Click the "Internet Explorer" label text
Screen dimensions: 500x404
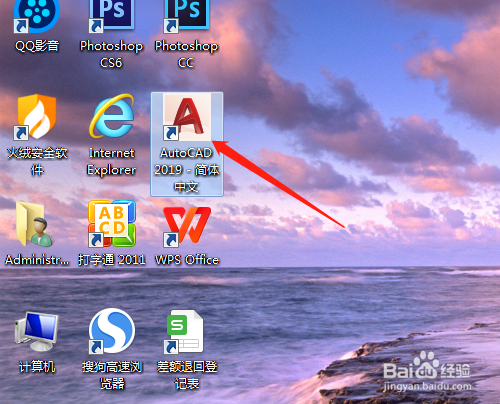[111, 162]
